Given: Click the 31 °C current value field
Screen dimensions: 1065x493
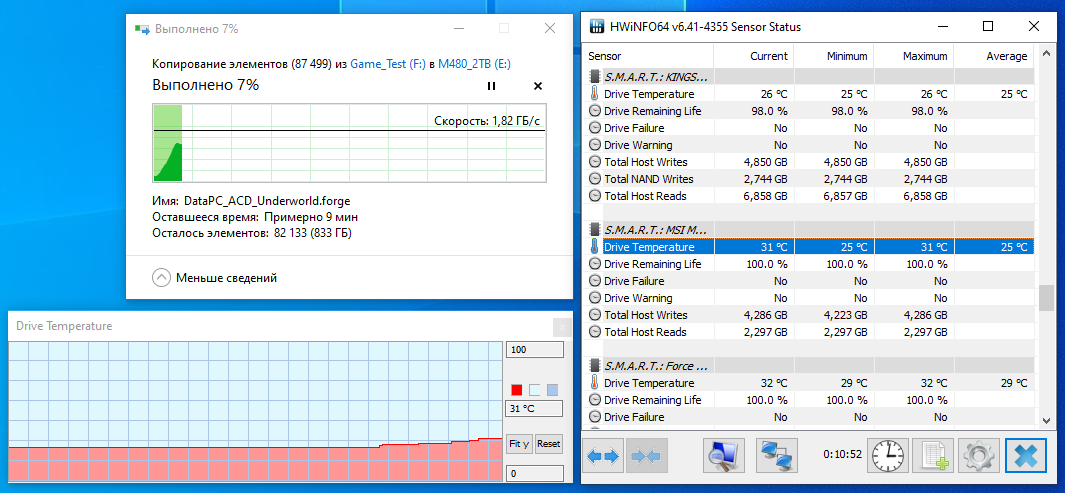Looking at the screenshot, I should pos(535,409).
